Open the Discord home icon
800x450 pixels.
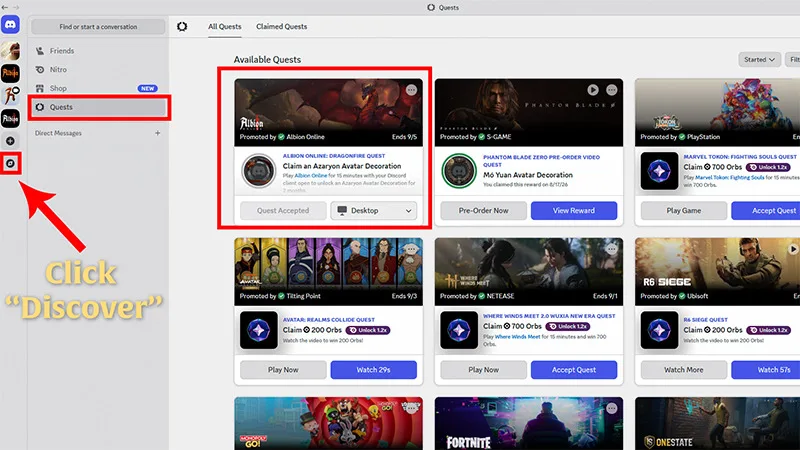tap(10, 24)
